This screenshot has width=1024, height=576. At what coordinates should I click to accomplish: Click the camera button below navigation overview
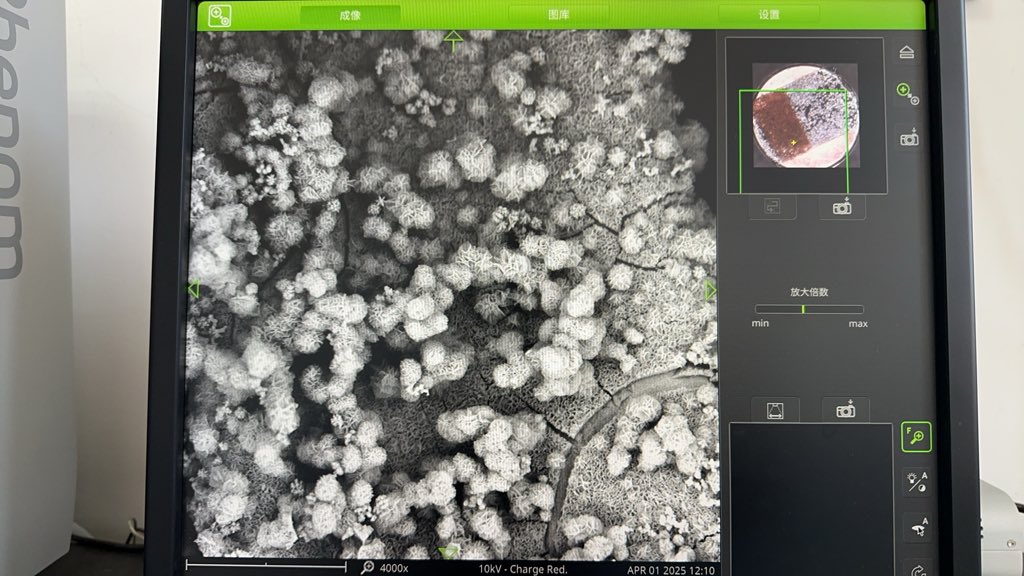(842, 207)
